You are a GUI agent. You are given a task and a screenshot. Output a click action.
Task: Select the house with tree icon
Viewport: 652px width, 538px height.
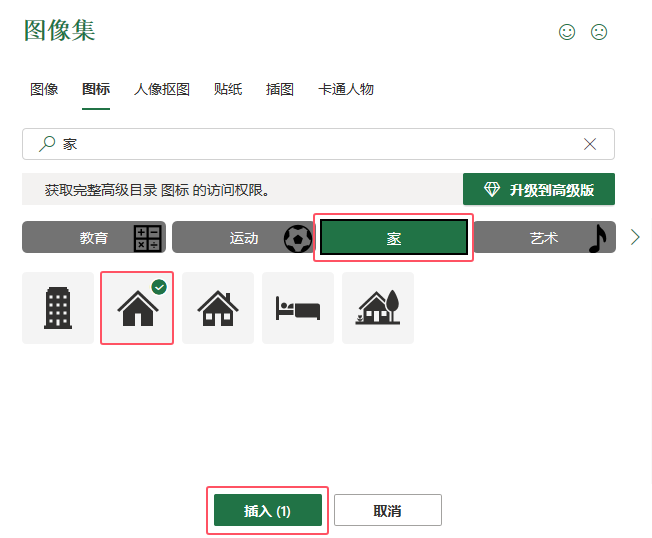(x=378, y=308)
